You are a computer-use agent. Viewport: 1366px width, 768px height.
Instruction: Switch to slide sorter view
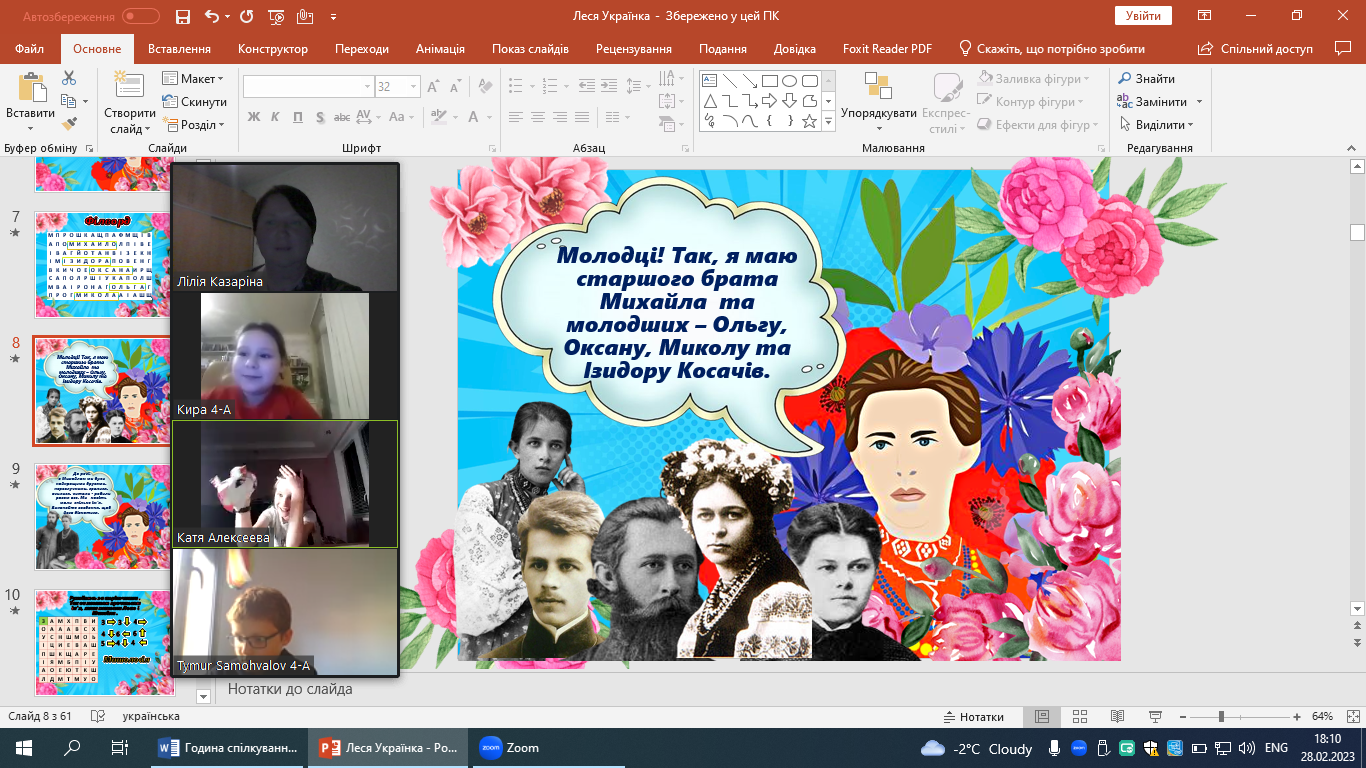pos(1079,716)
